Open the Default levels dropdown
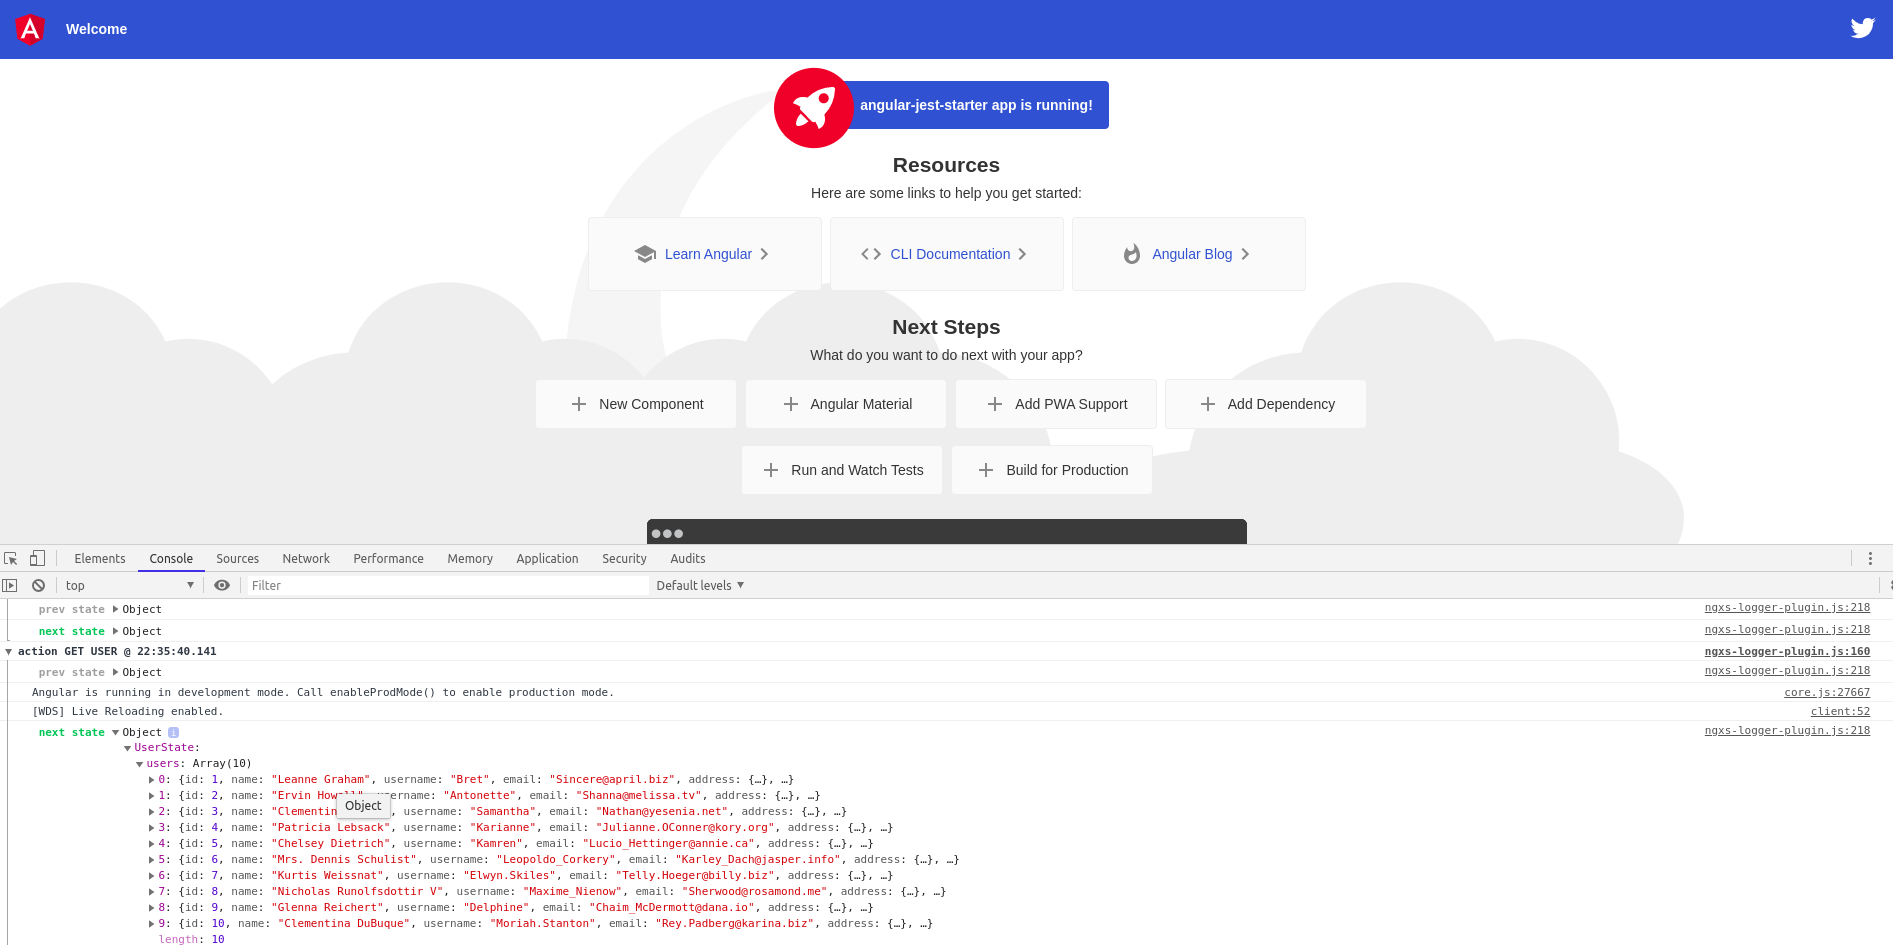This screenshot has height=945, width=1893. (x=700, y=585)
